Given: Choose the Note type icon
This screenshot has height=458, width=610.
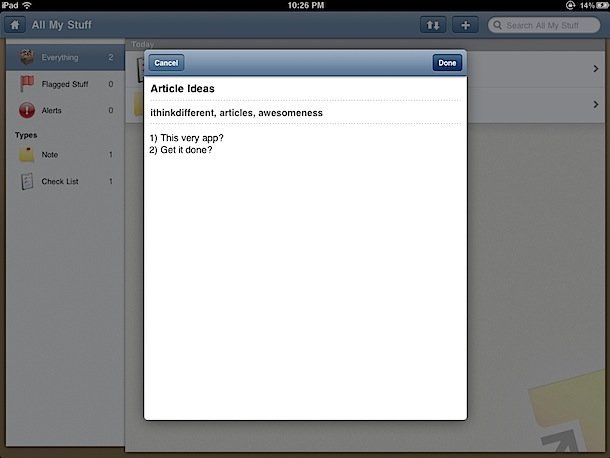Looking at the screenshot, I should pyautogui.click(x=26, y=155).
